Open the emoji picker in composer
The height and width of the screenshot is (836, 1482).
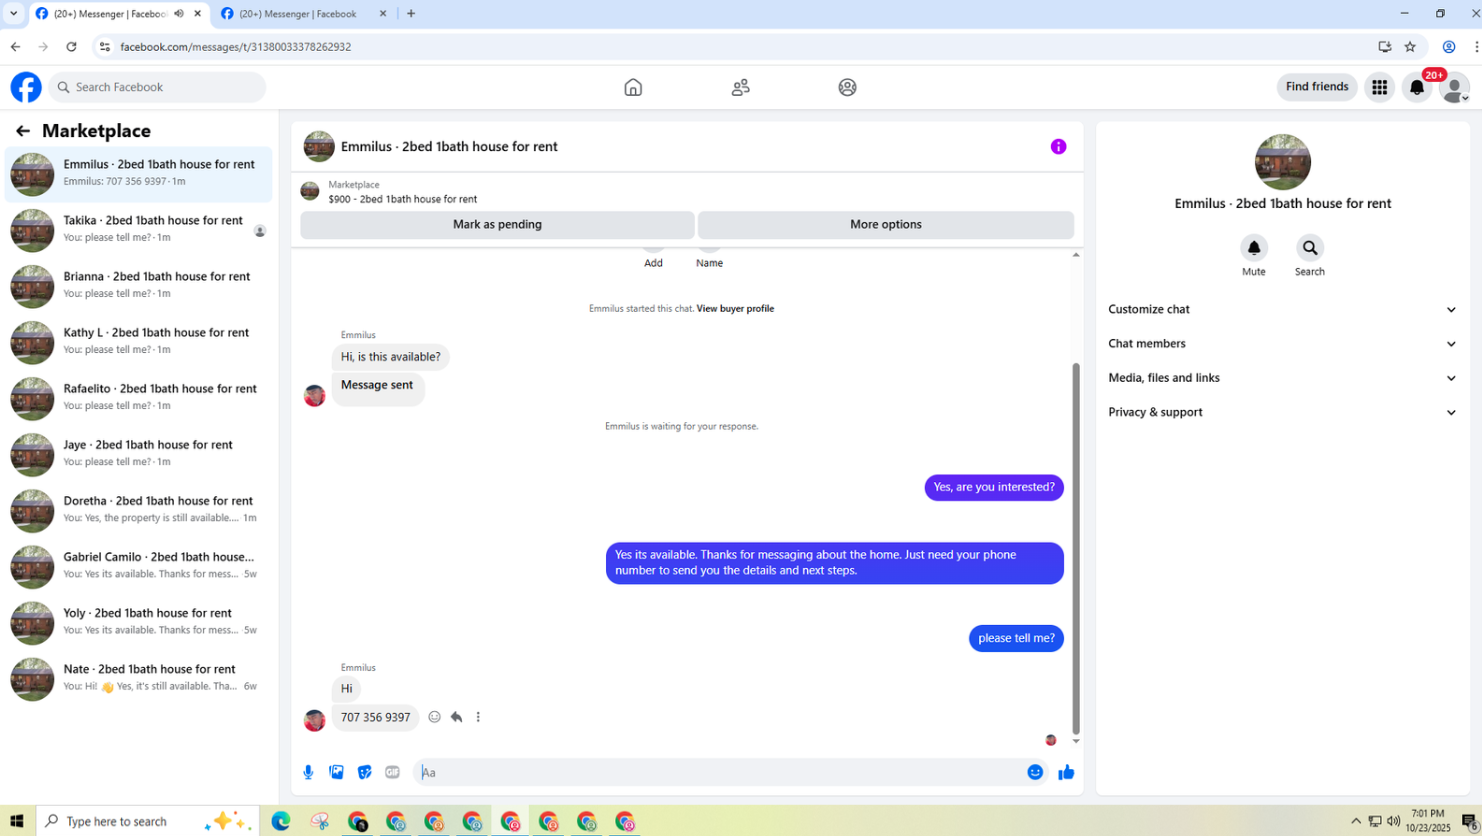(1035, 772)
